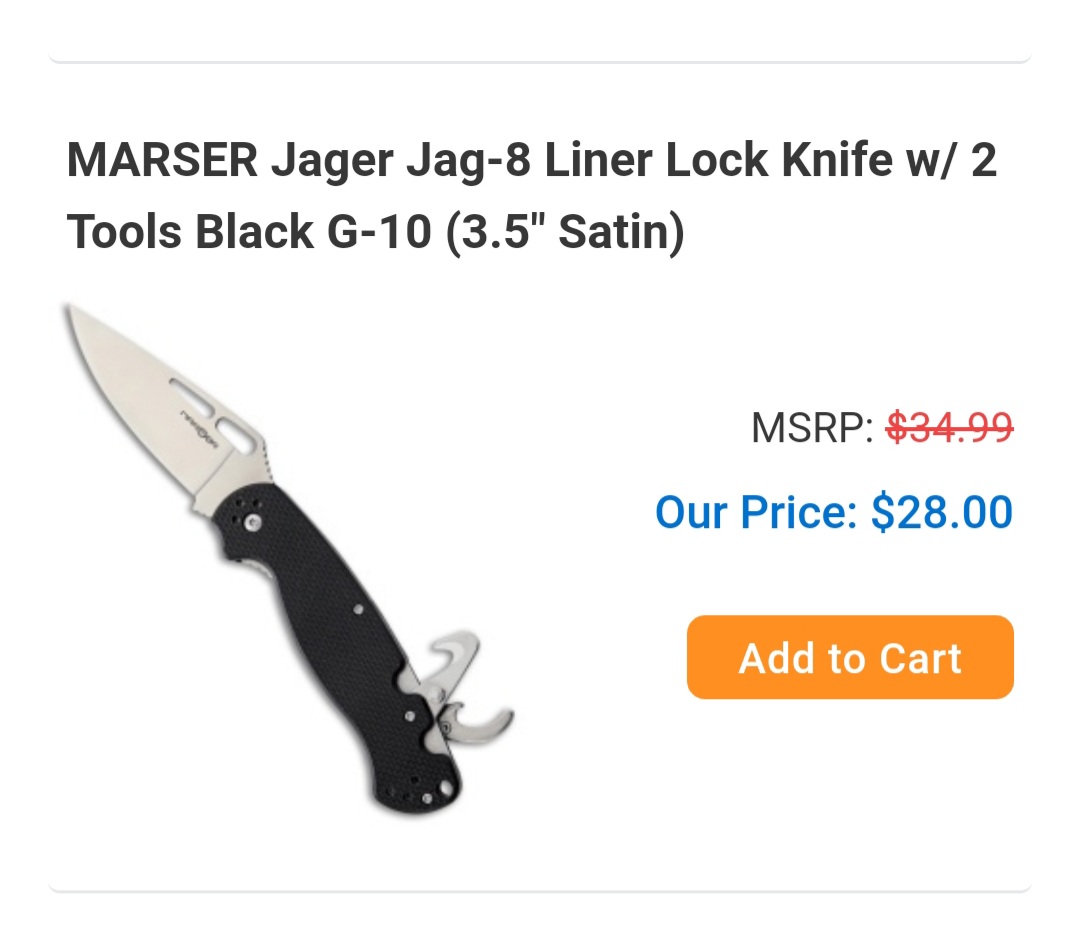1080x928 pixels.
Task: Click the pivot screw on the knife handle
Action: coord(253,523)
